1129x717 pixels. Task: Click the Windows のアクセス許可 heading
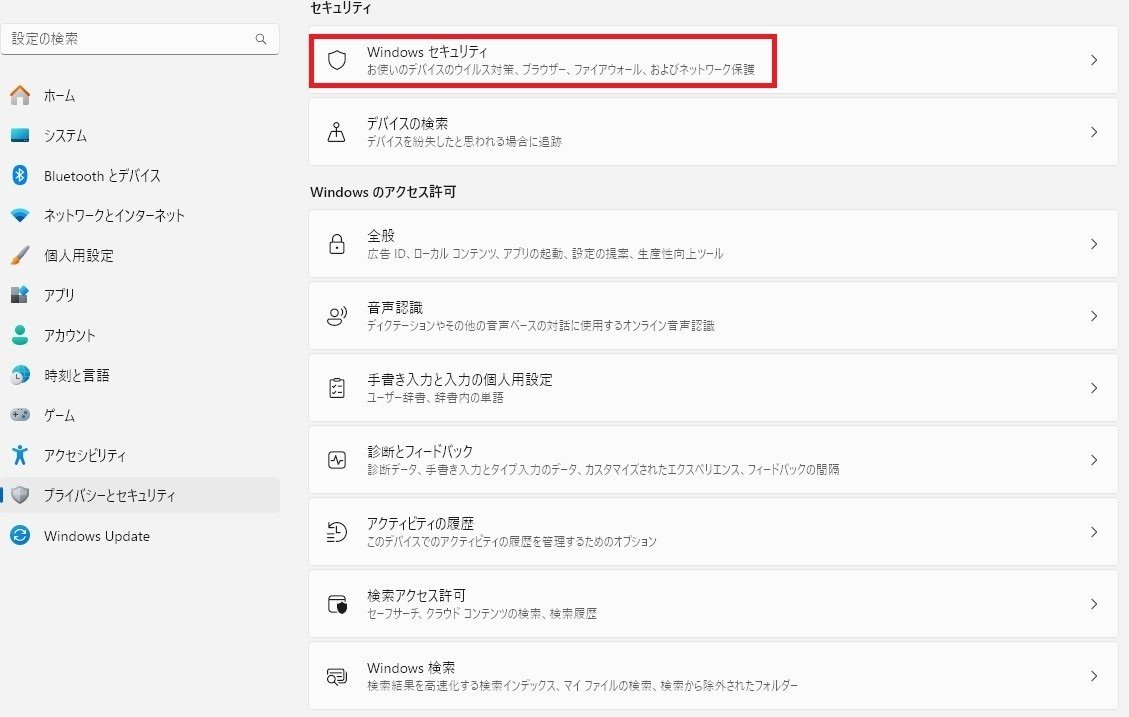(x=383, y=192)
